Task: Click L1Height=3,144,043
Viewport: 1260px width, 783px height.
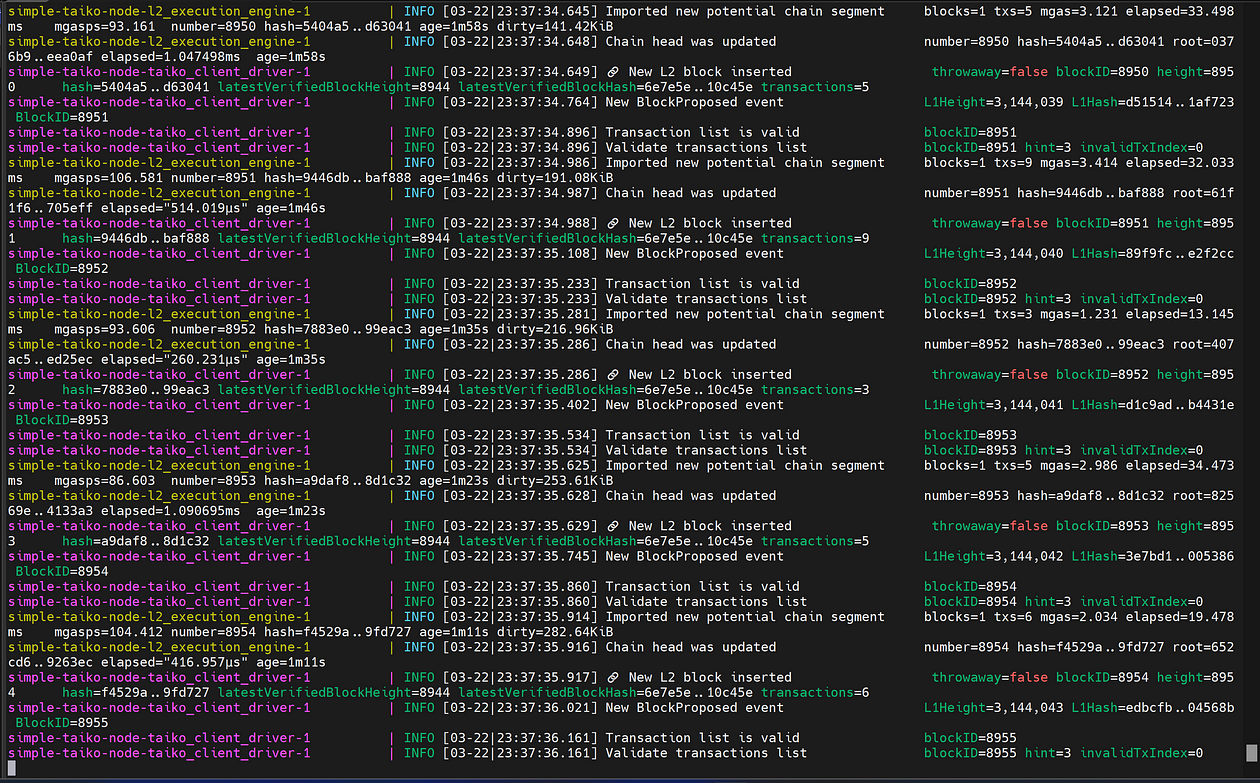Action: click(994, 707)
